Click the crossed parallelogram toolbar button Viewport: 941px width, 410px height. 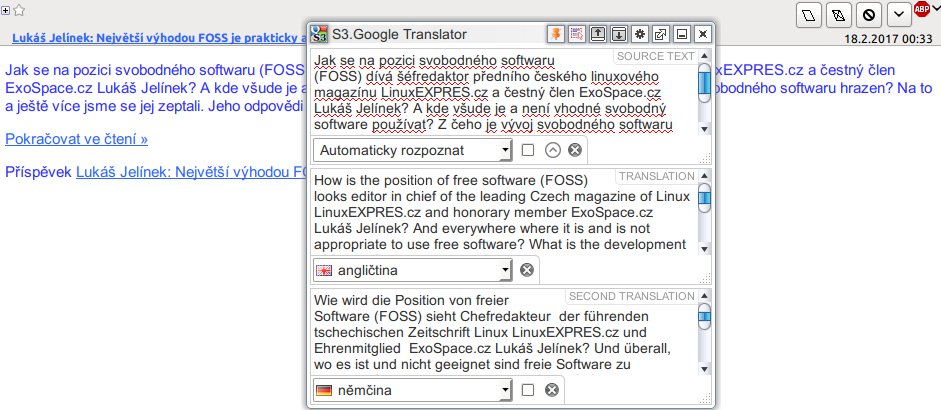[839, 15]
